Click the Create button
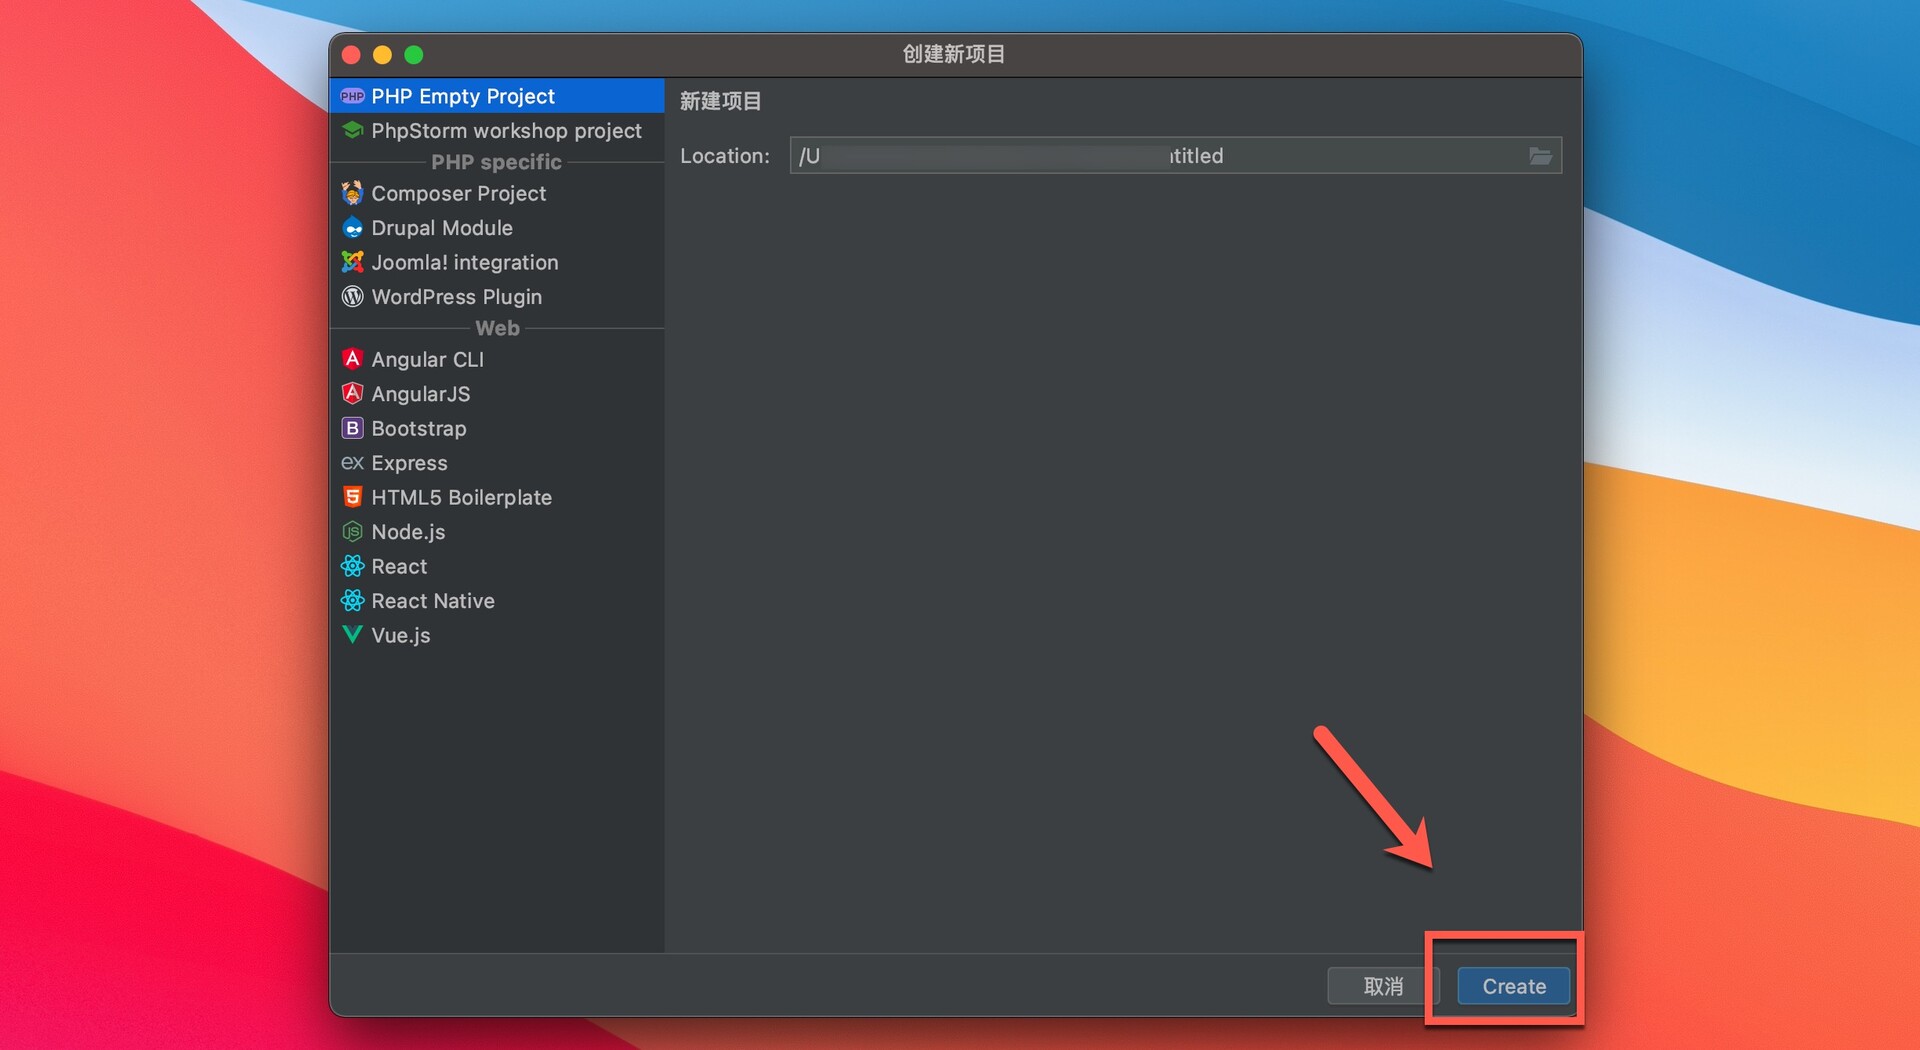The height and width of the screenshot is (1050, 1920). point(1513,986)
